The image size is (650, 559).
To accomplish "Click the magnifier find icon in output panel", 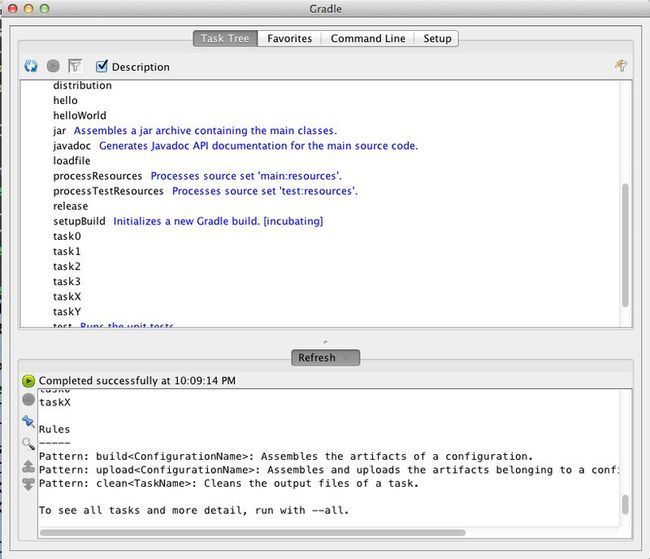I will pos(28,444).
